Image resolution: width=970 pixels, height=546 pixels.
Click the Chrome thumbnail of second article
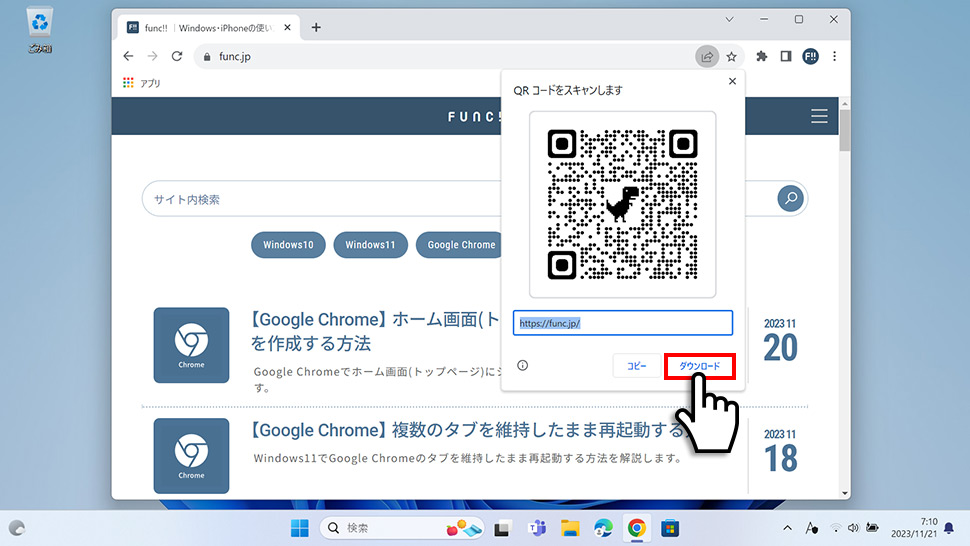[x=191, y=456]
